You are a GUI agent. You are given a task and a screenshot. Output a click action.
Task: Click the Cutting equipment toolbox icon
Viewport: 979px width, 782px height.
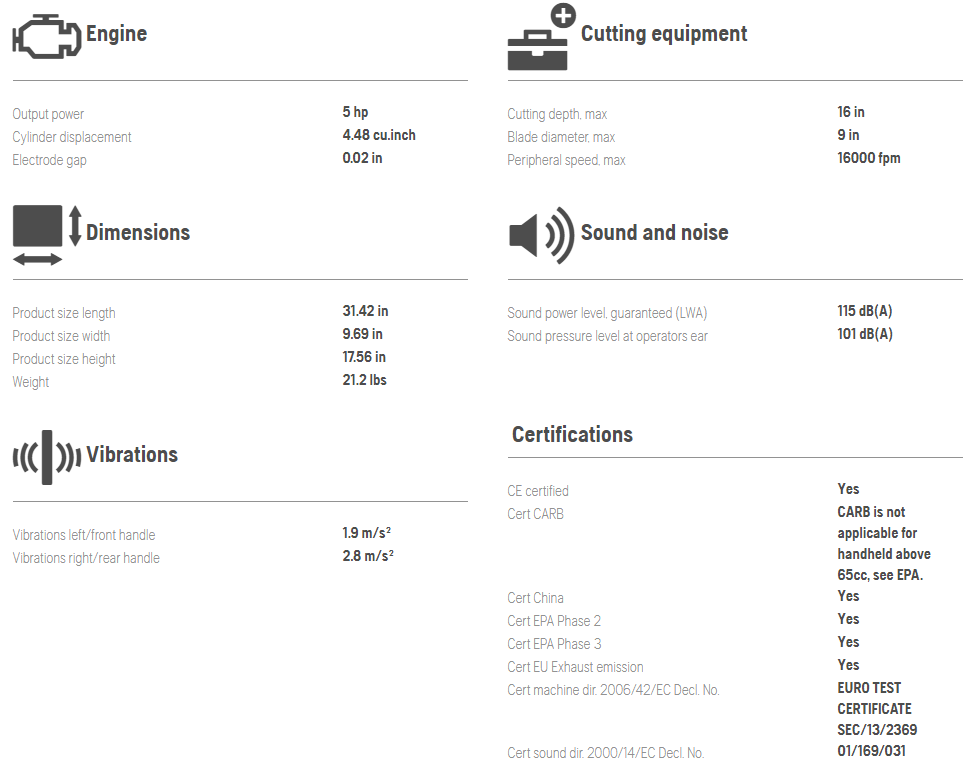pyautogui.click(x=542, y=37)
